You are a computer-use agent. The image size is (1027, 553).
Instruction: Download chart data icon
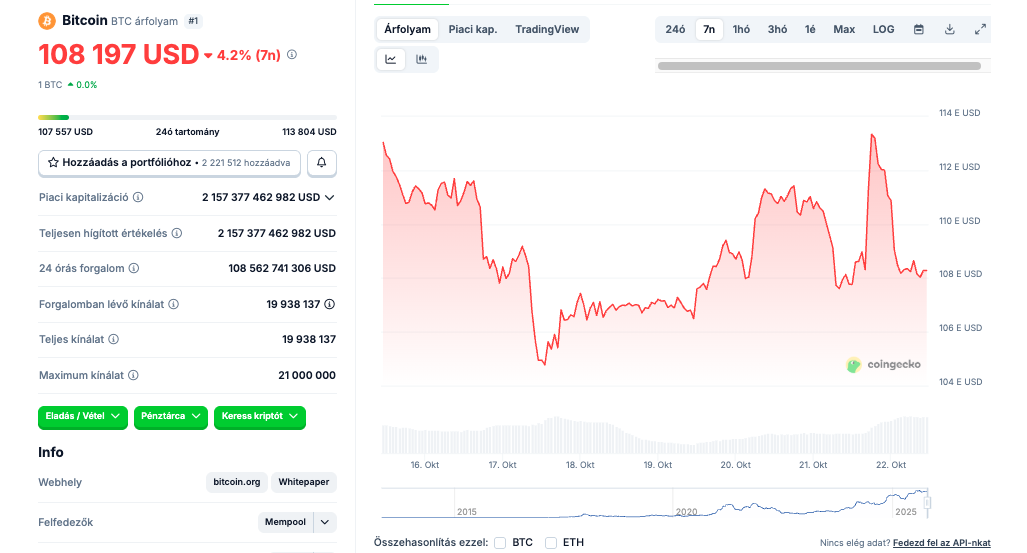[949, 30]
